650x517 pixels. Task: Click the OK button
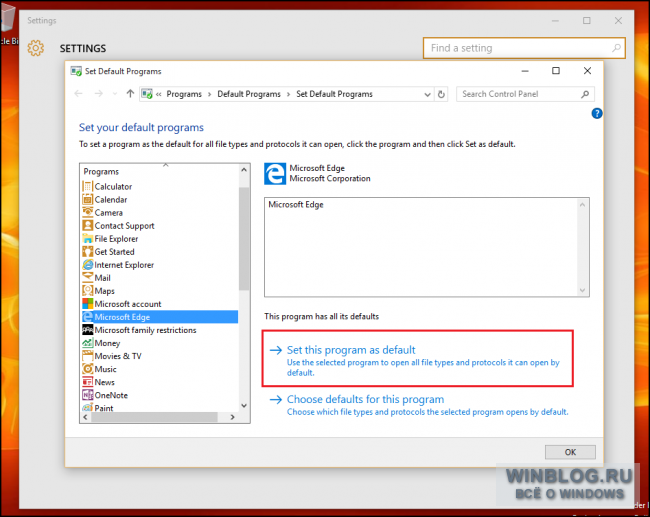pos(570,452)
